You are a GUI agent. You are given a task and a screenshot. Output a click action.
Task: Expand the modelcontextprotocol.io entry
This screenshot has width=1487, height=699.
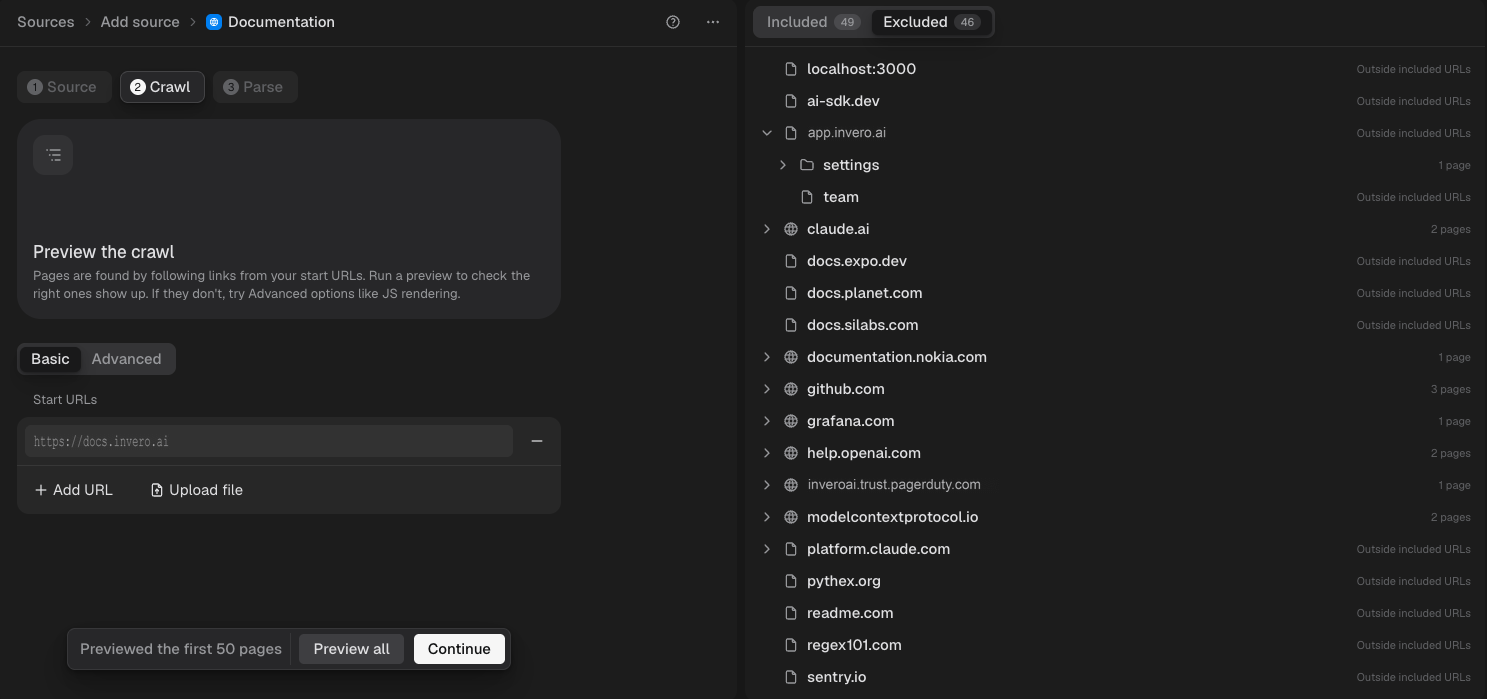767,517
